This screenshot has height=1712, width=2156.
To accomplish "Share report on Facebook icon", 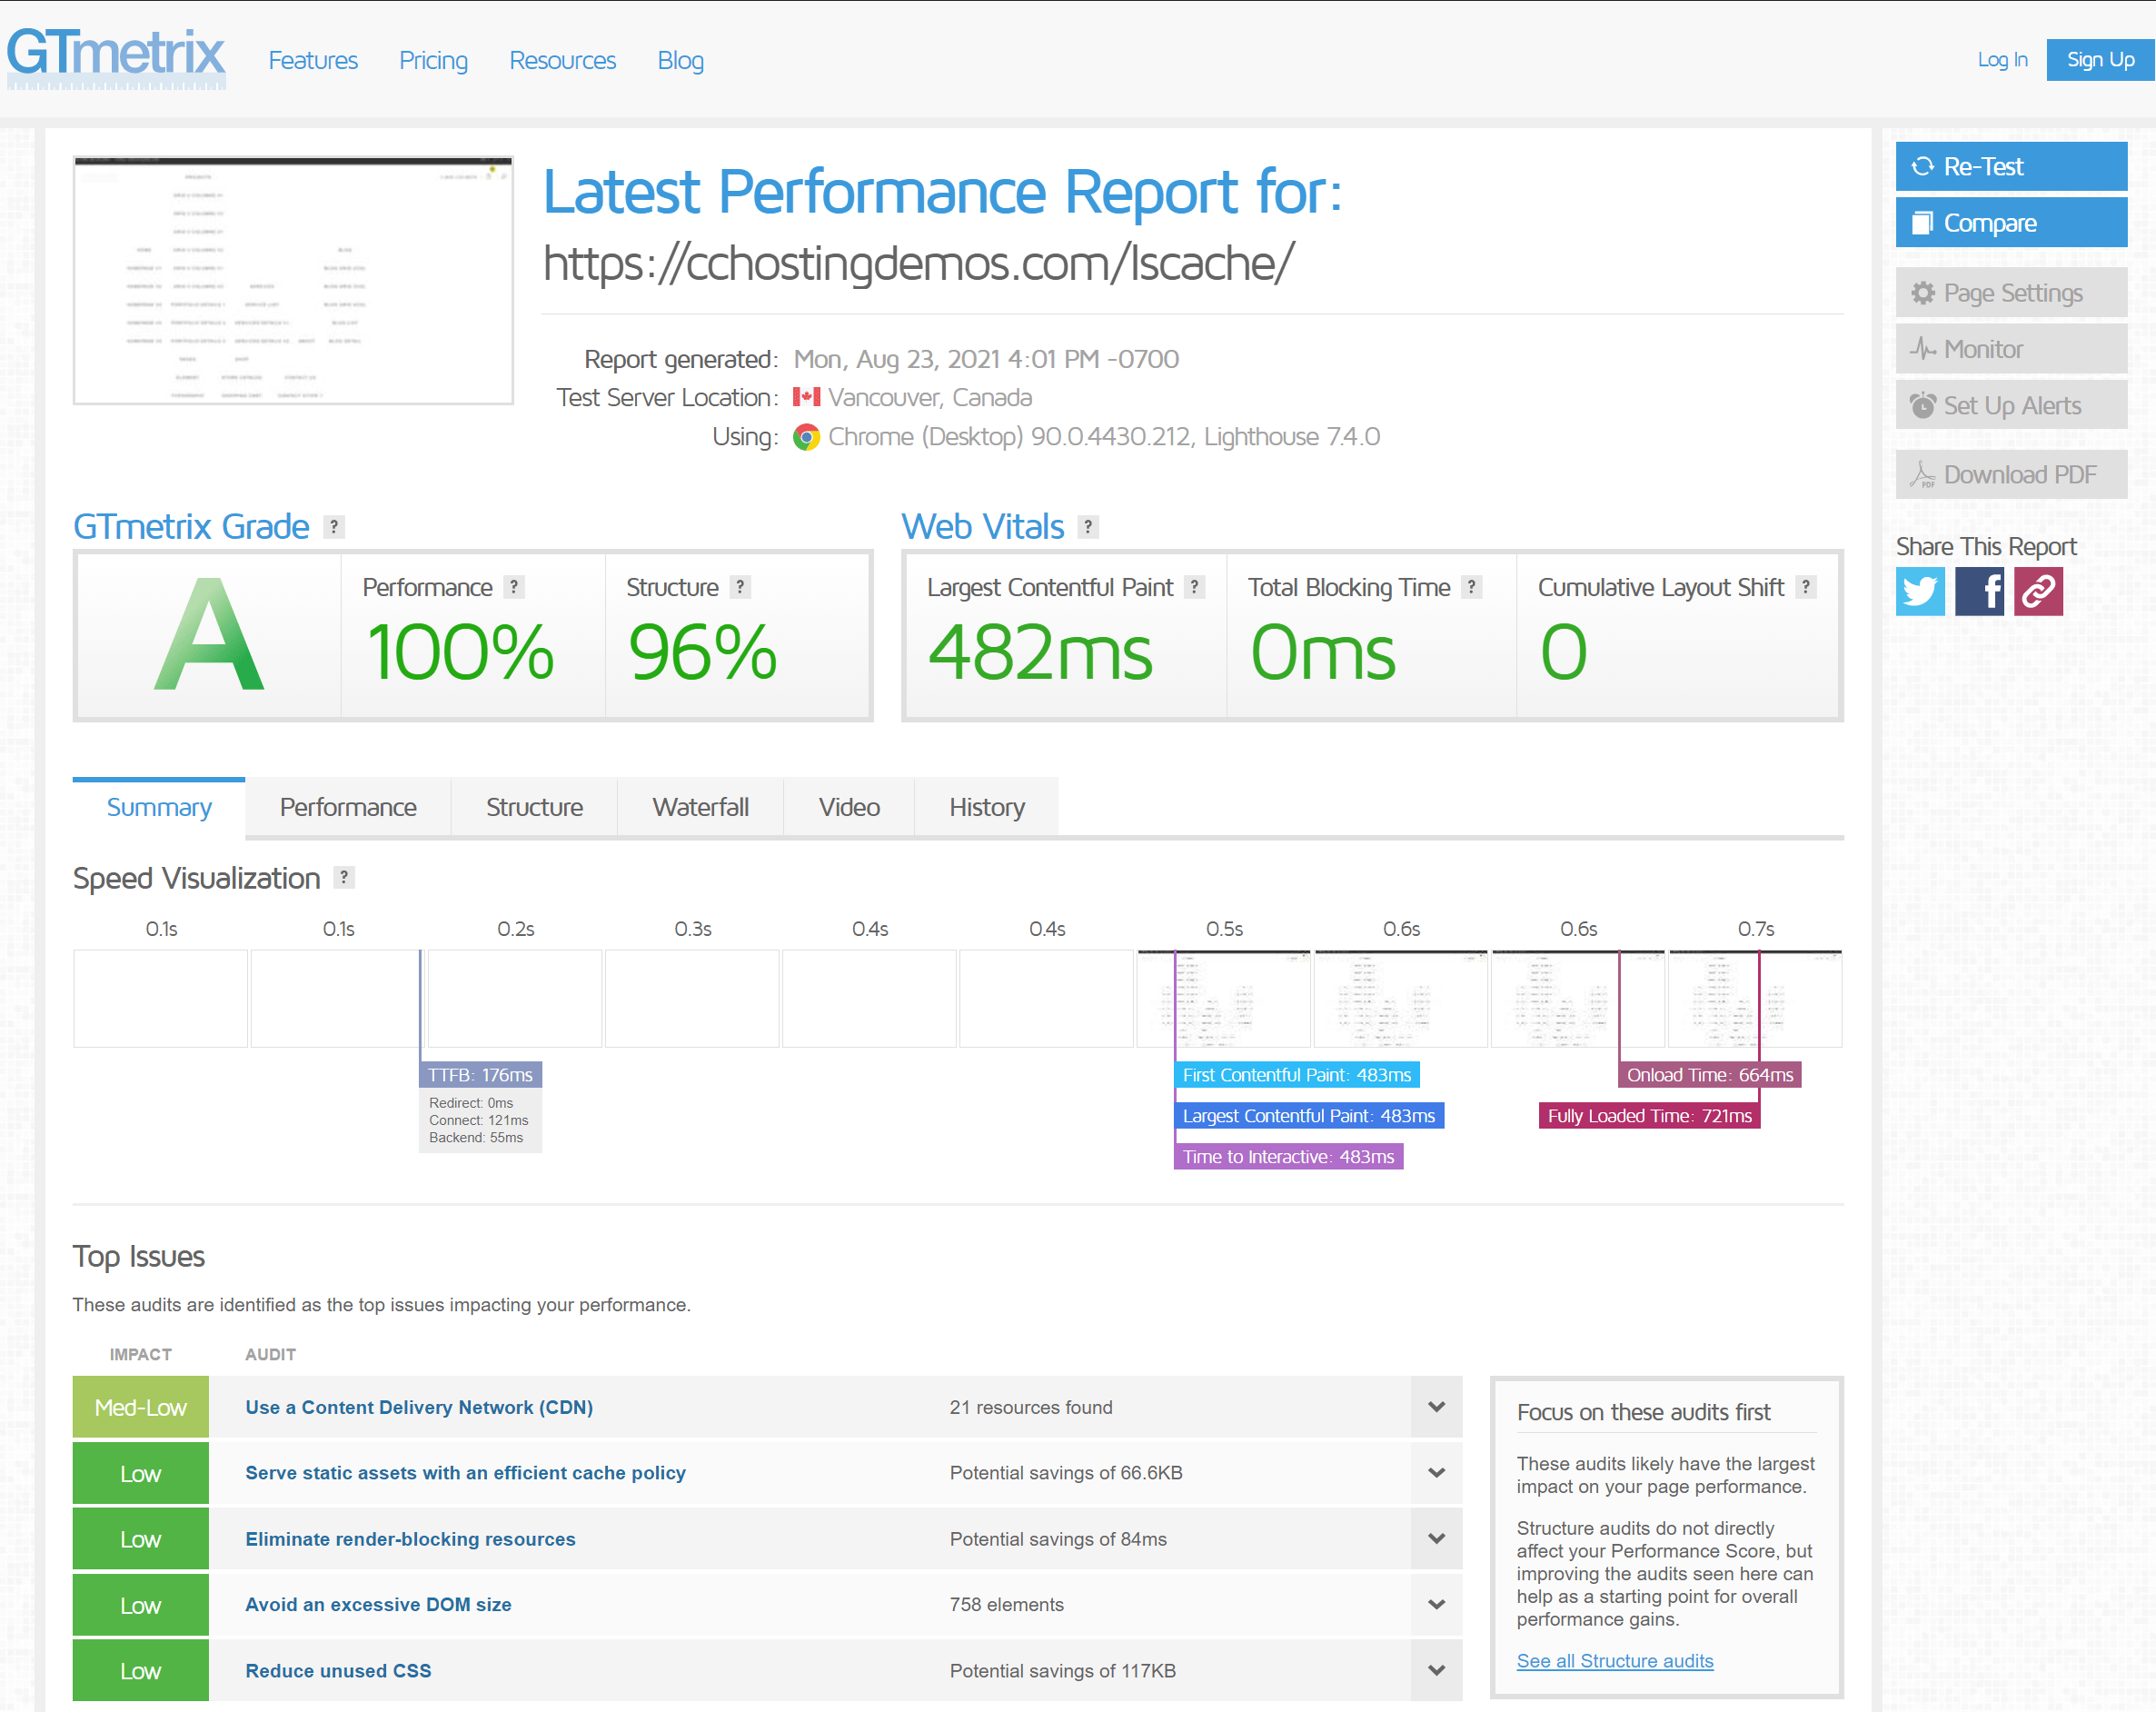I will point(1978,591).
